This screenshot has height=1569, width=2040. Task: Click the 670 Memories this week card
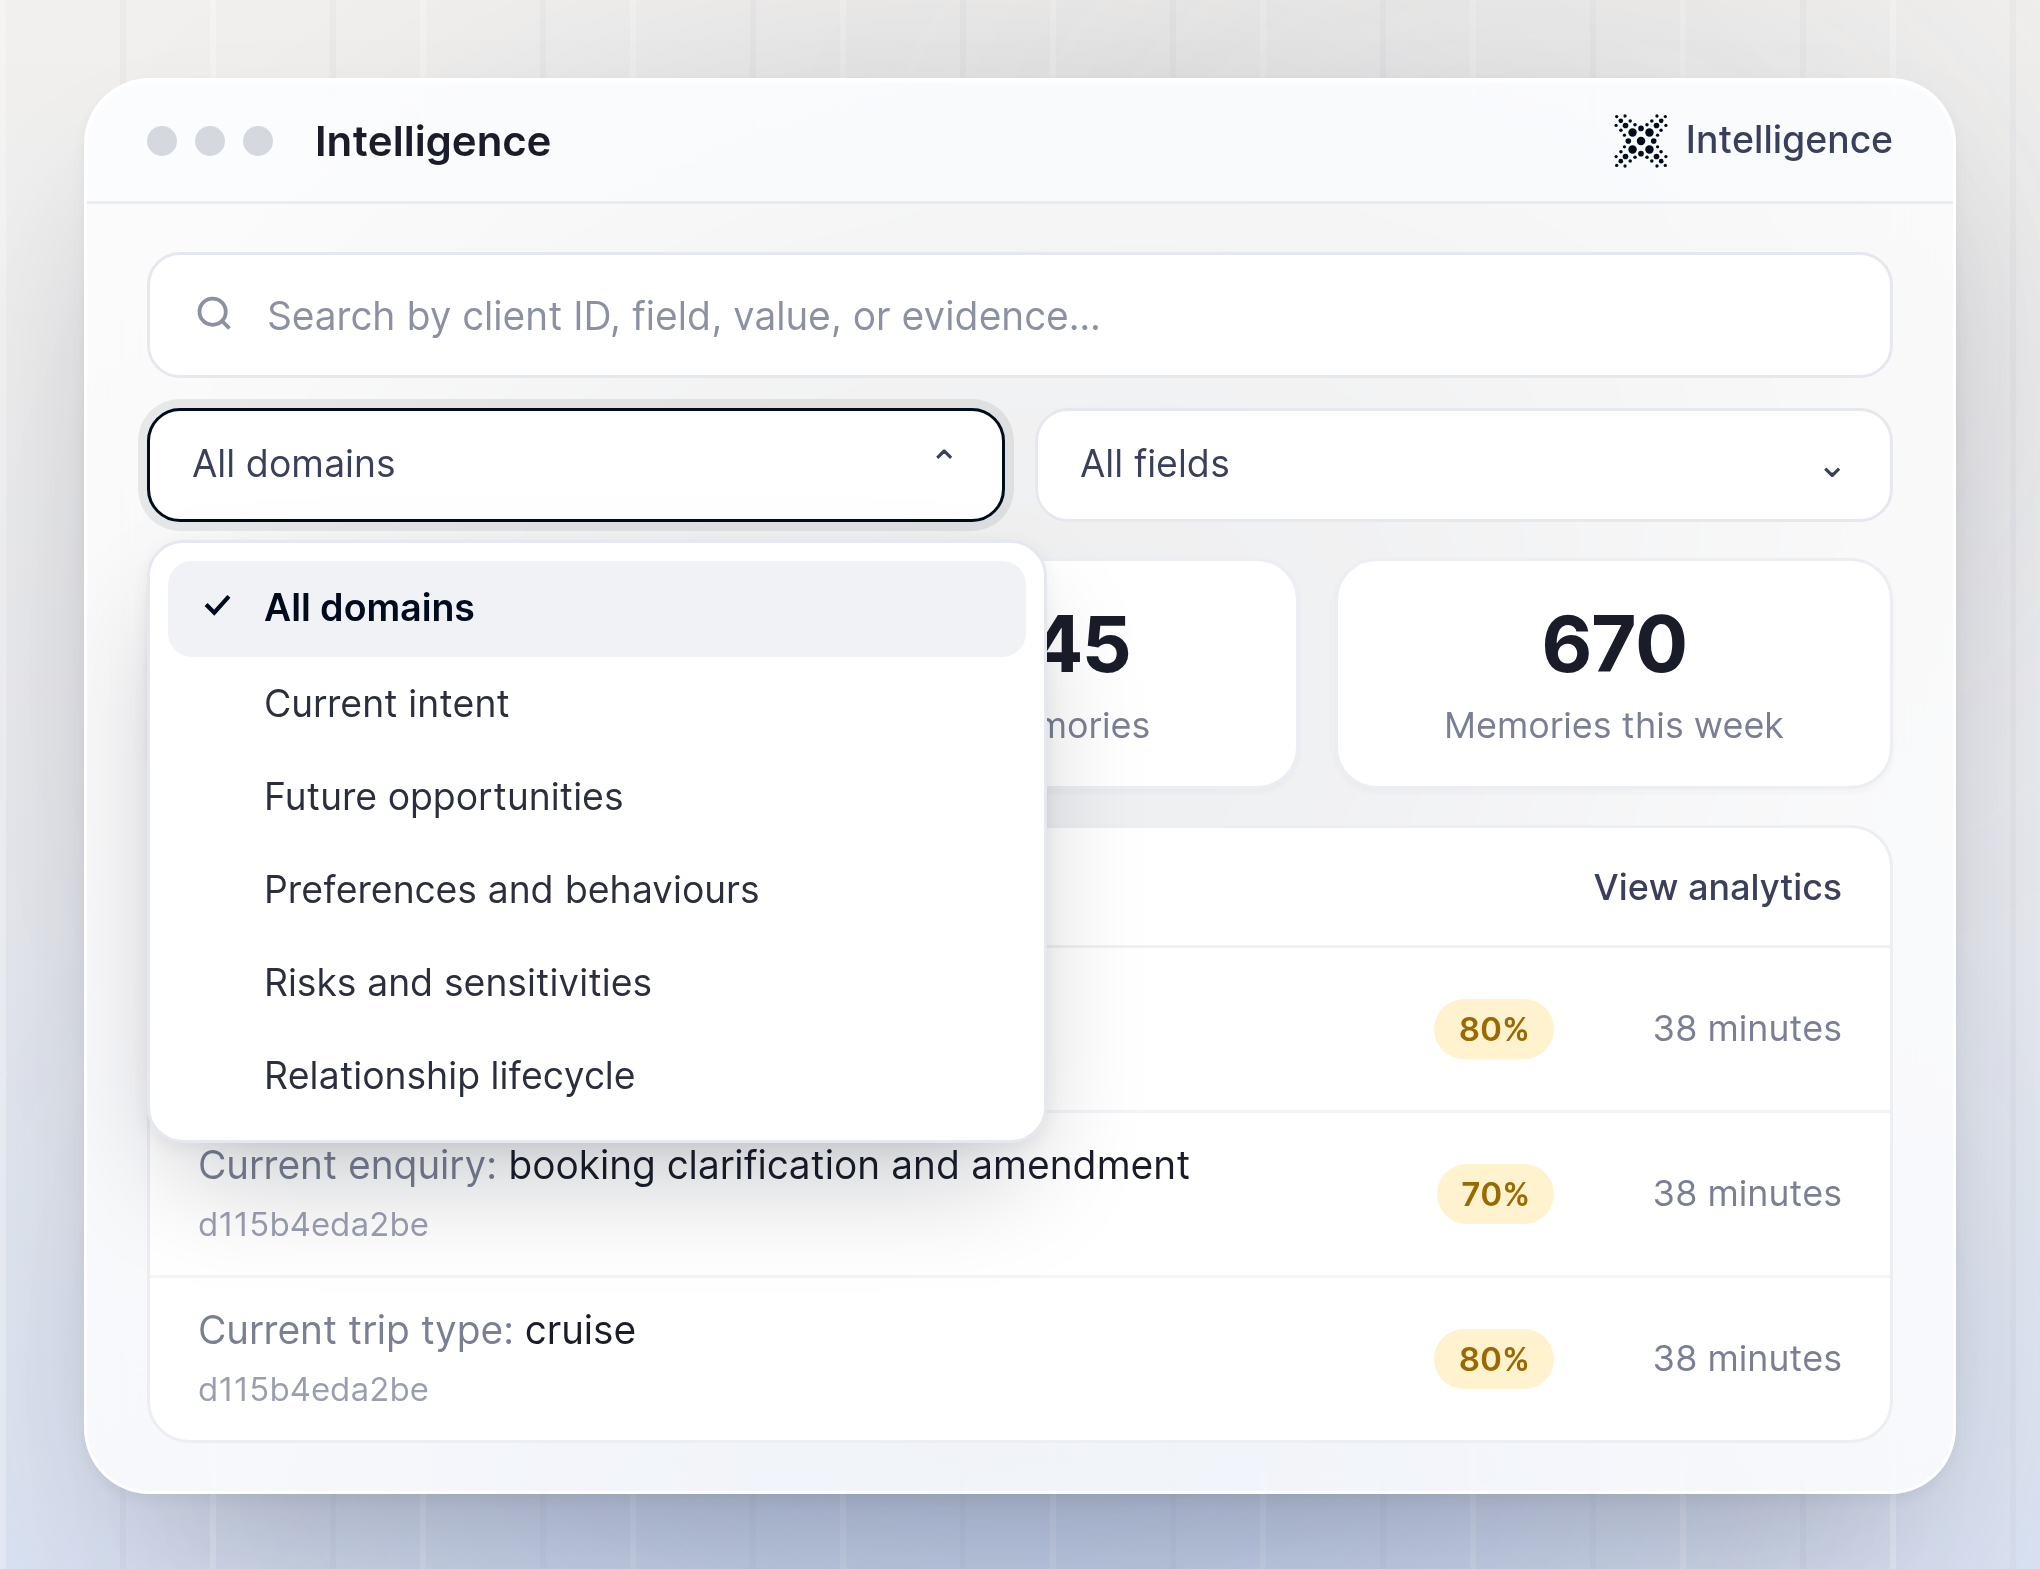pos(1613,674)
